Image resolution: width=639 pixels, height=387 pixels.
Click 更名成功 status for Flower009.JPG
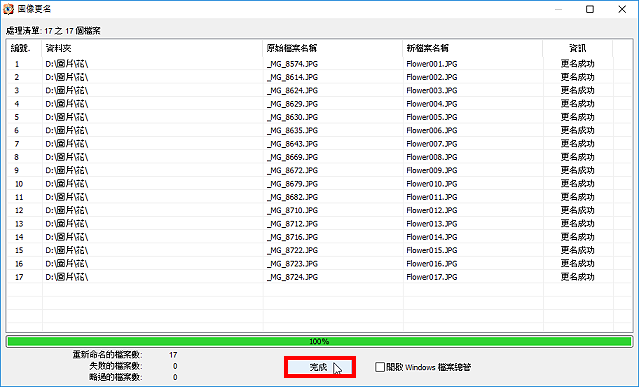[577, 170]
